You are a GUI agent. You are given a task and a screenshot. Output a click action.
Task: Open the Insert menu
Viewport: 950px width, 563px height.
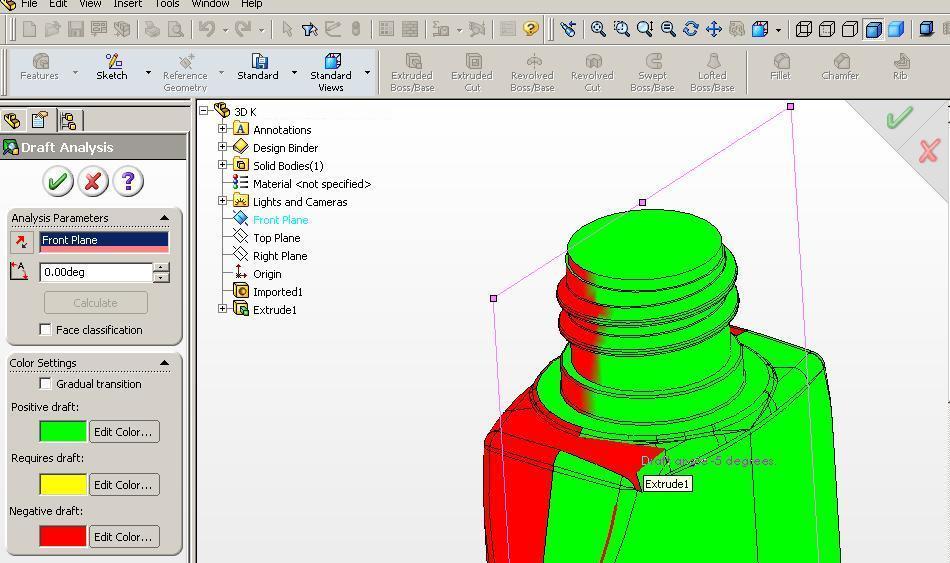pos(127,4)
